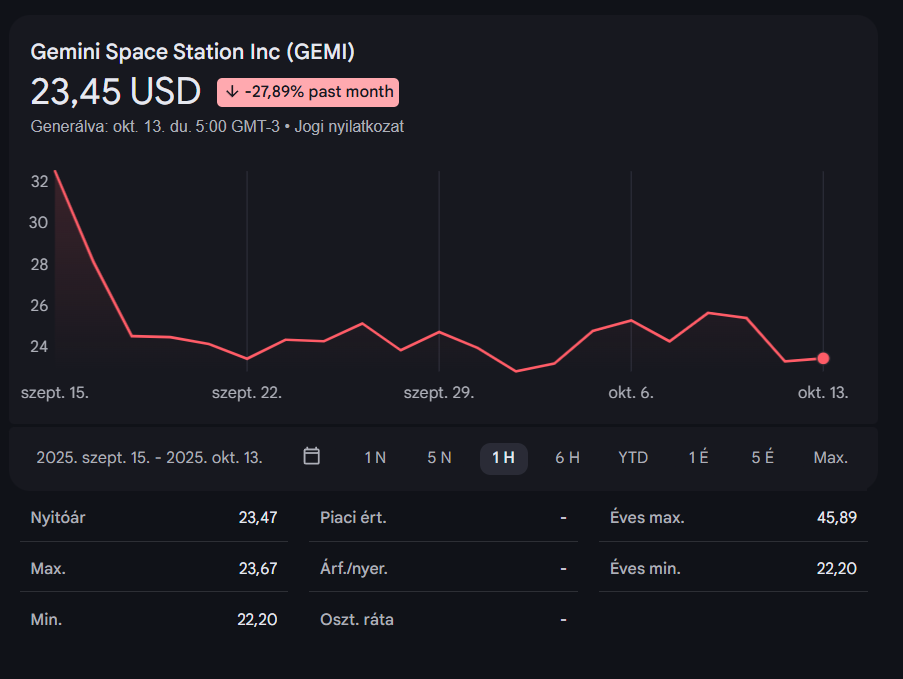This screenshot has height=679, width=903.
Task: Click the down arrow in percentage badge
Action: pyautogui.click(x=232, y=92)
